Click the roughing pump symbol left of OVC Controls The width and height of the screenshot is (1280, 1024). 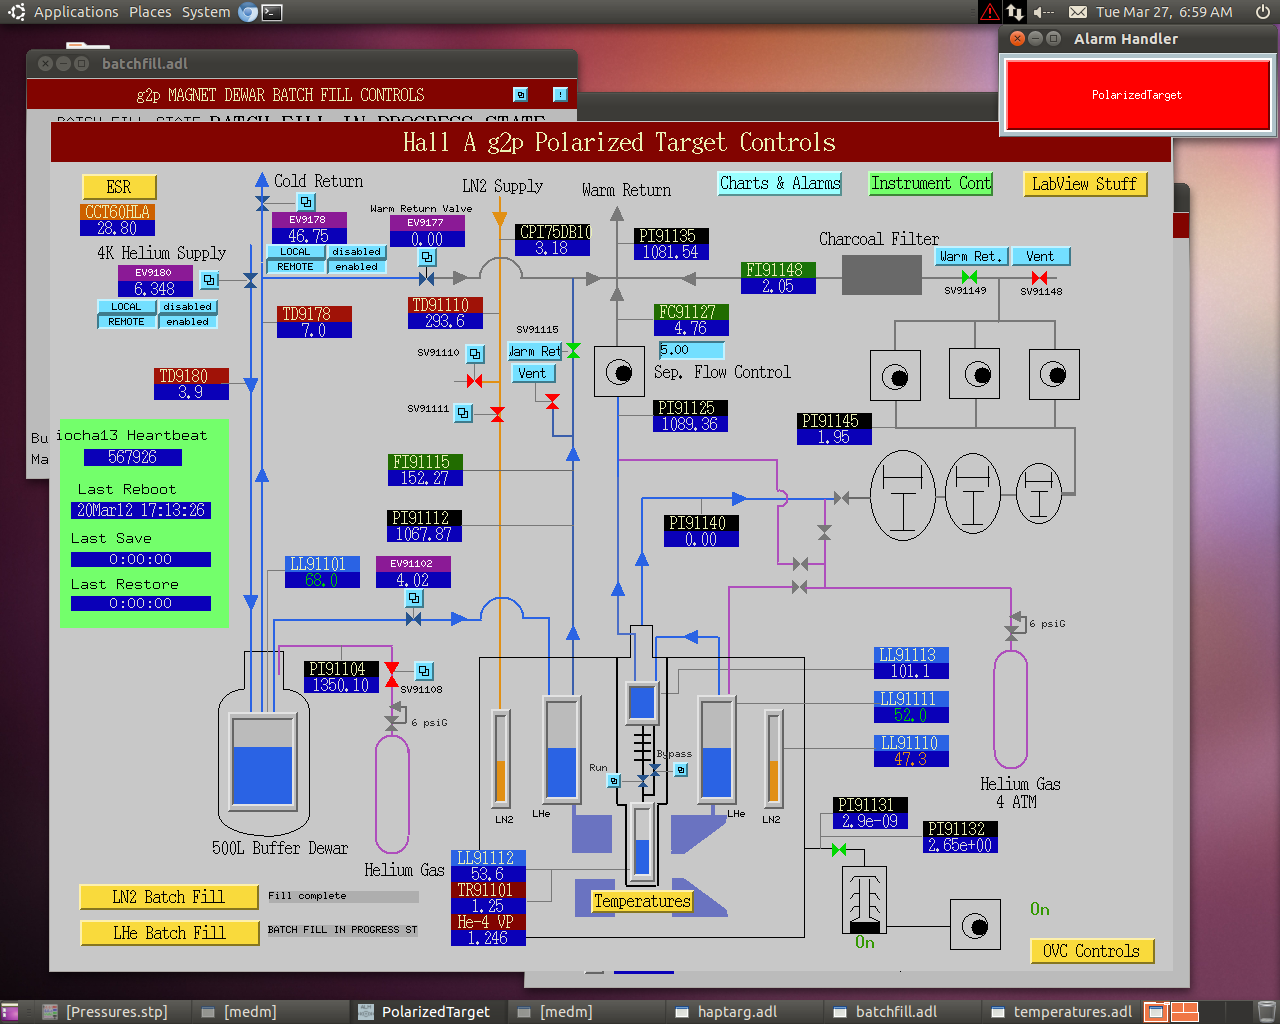[975, 925]
